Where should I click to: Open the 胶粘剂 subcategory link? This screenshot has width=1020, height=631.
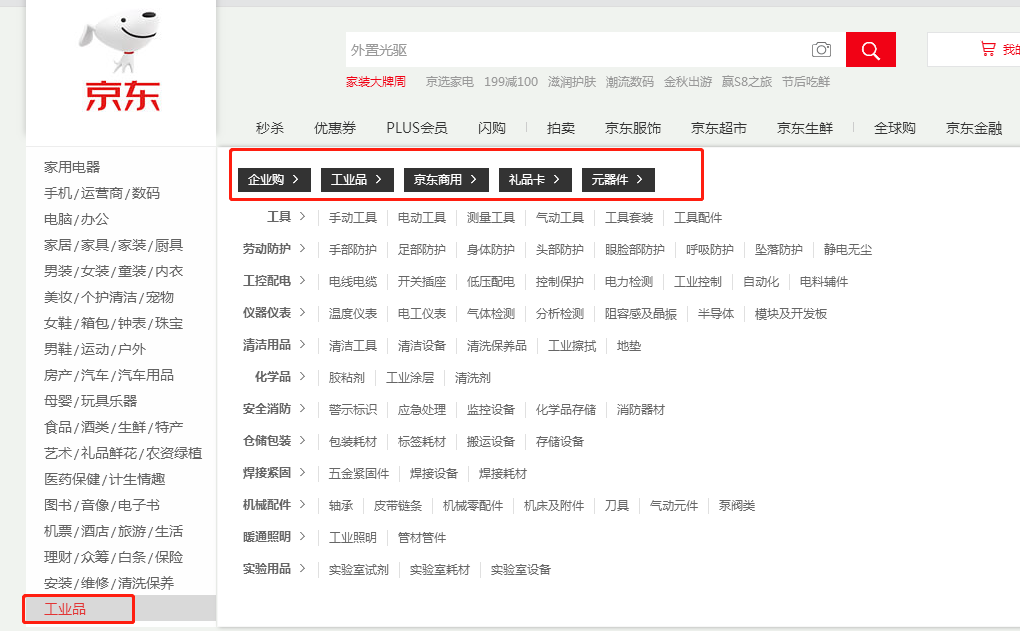click(x=347, y=378)
